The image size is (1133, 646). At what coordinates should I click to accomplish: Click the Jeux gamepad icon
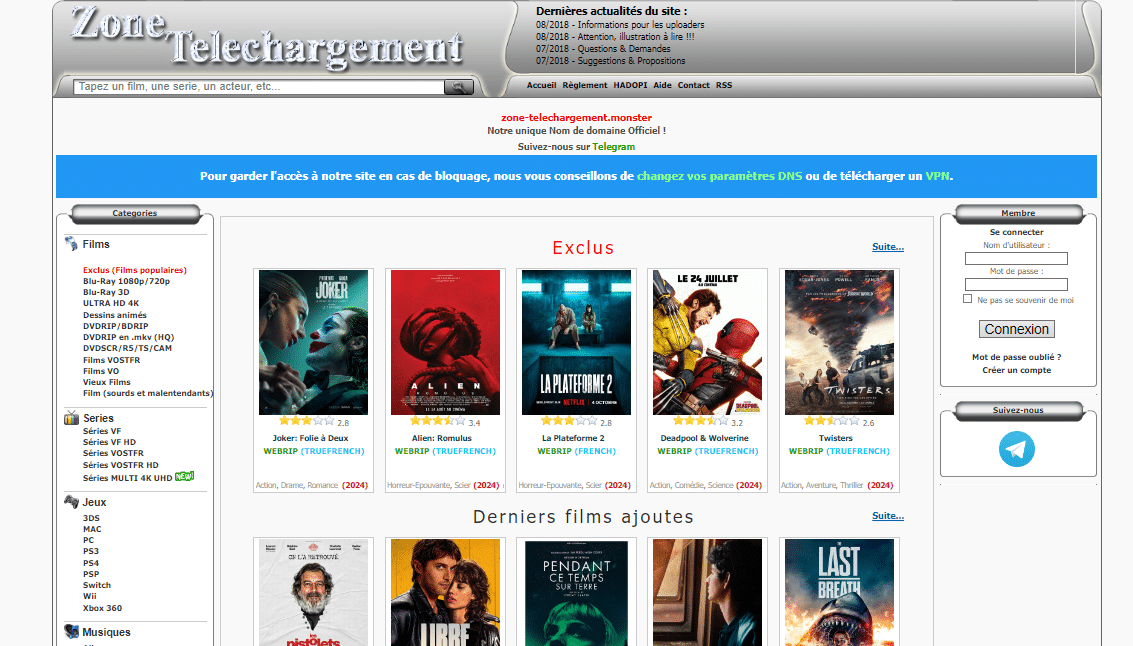(x=71, y=502)
